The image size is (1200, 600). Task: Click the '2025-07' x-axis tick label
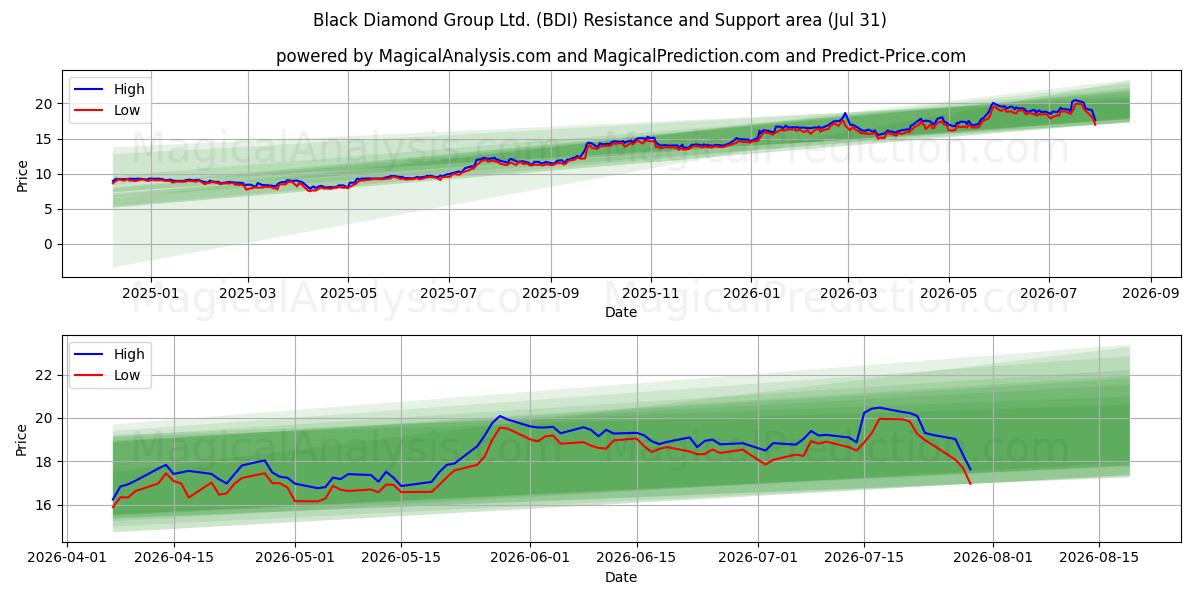point(448,292)
